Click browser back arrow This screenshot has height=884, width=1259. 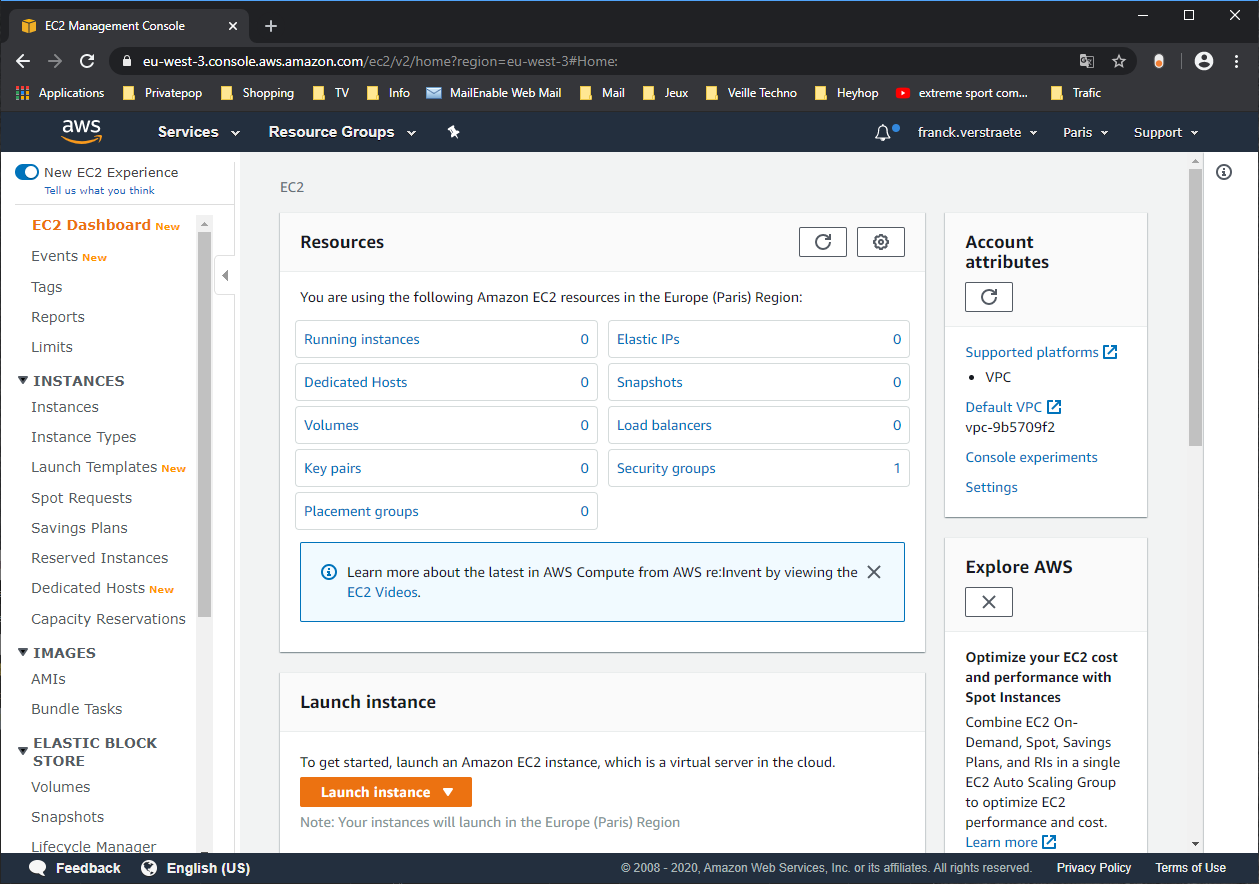click(x=23, y=61)
